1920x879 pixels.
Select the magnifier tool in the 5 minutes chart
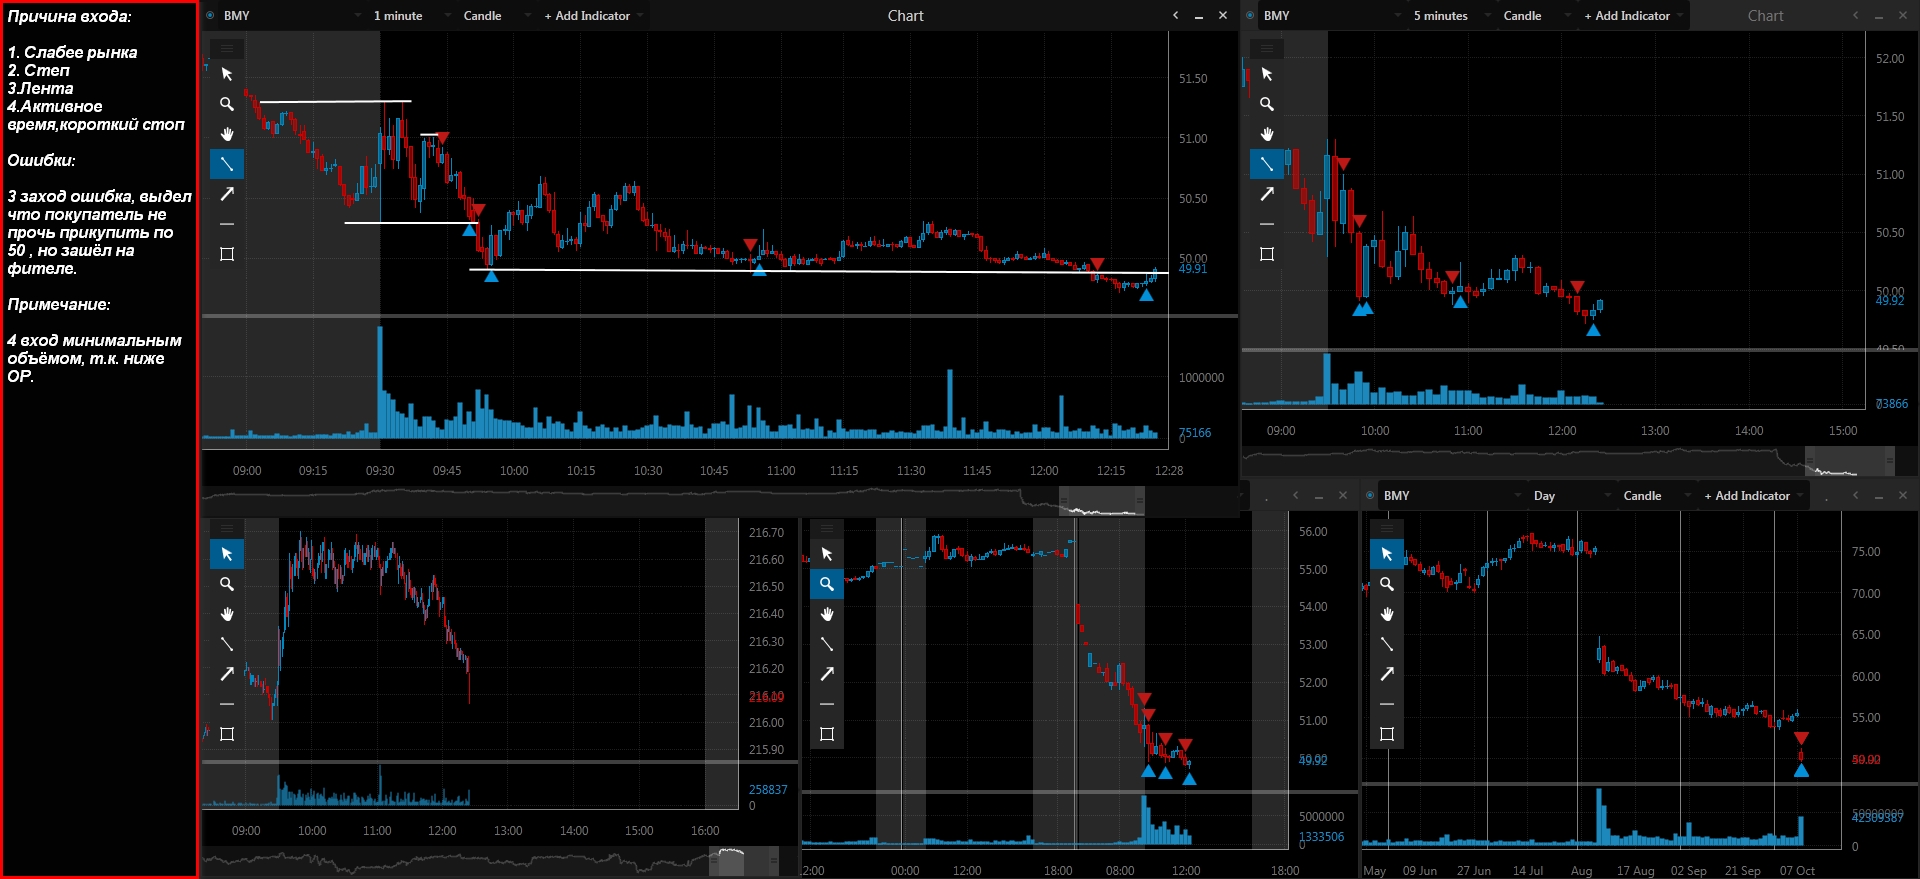[x=1267, y=104]
